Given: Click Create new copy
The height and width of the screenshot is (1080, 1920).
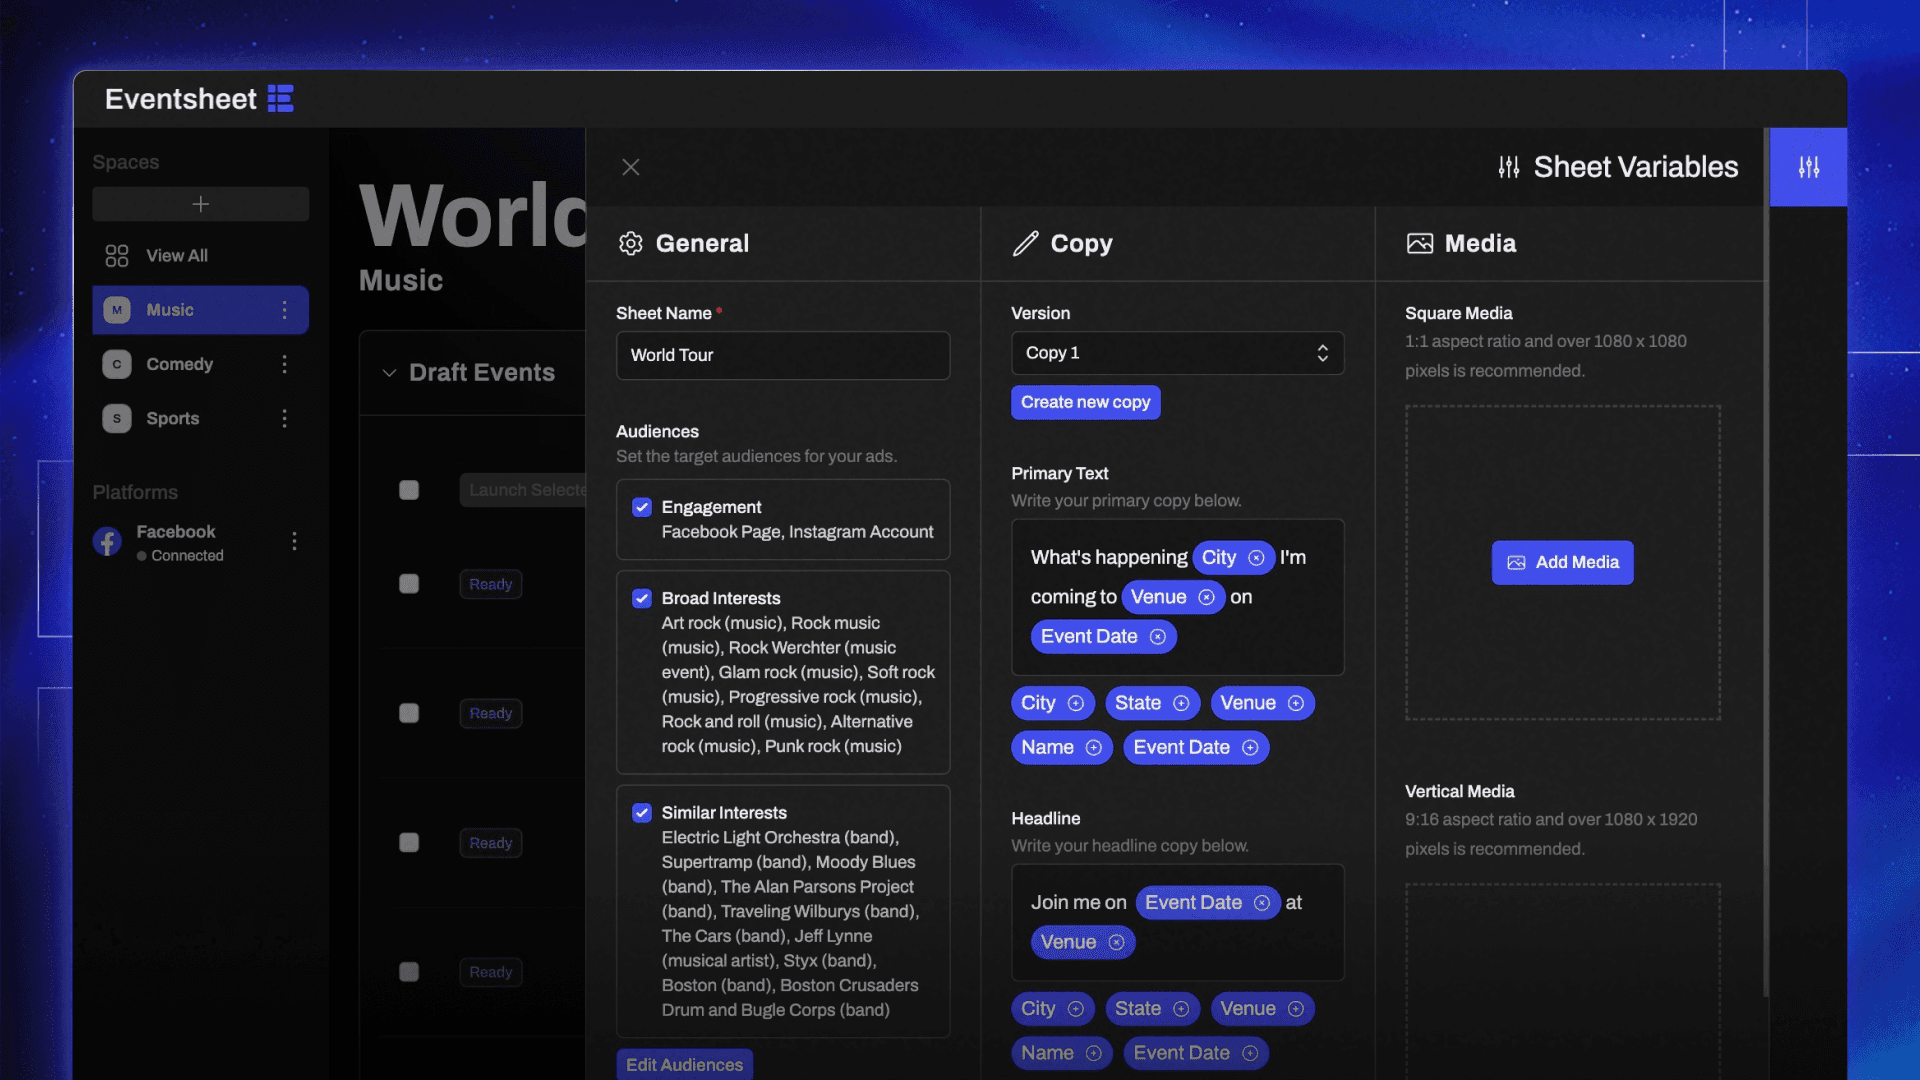Looking at the screenshot, I should tap(1085, 402).
